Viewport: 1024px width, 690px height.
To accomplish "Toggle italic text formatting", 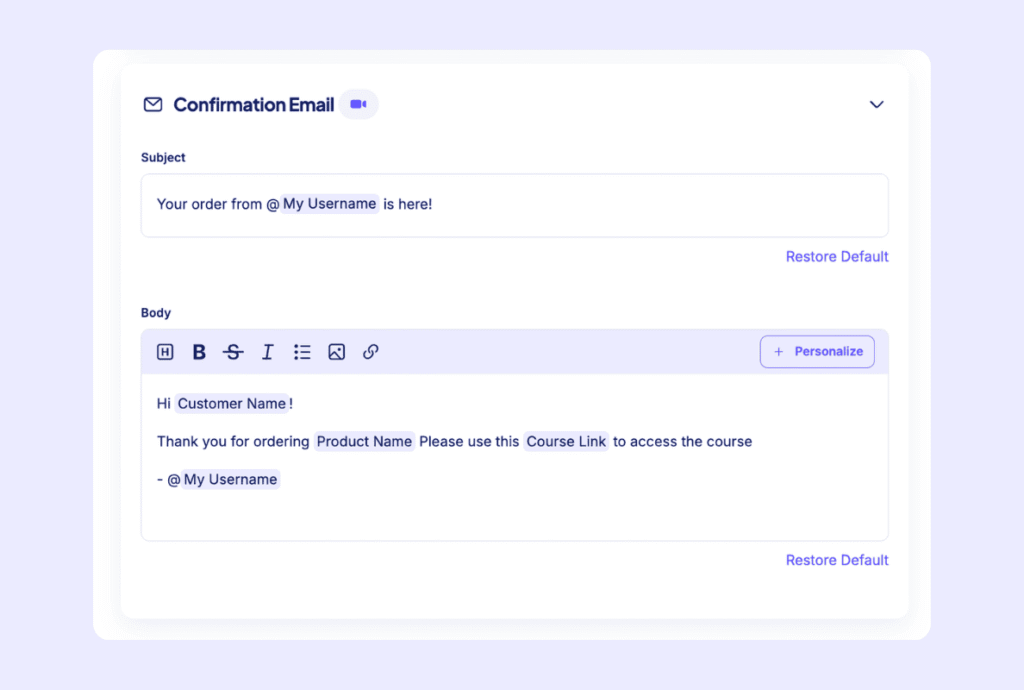I will [268, 352].
